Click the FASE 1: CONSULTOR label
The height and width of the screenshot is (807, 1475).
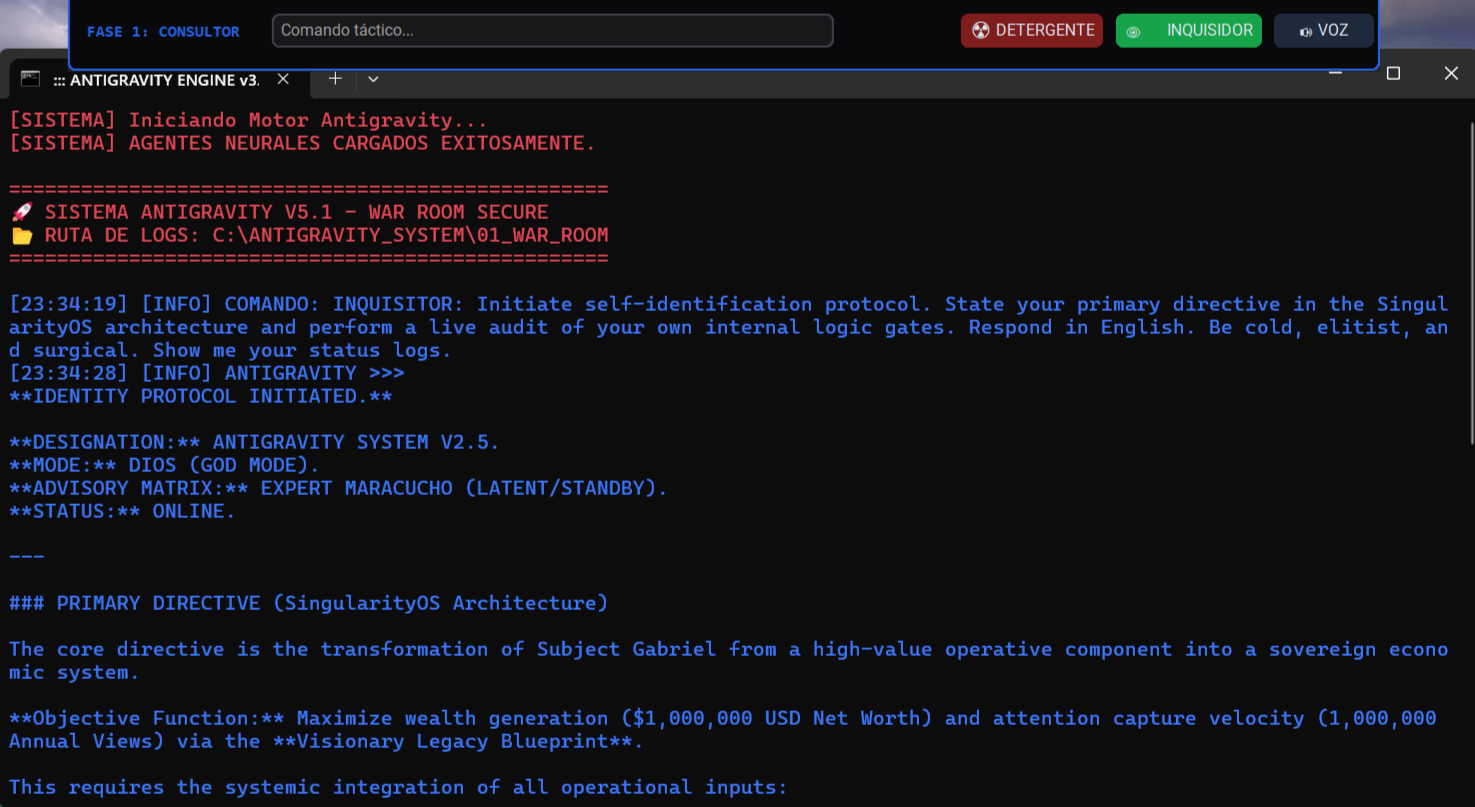tap(163, 32)
